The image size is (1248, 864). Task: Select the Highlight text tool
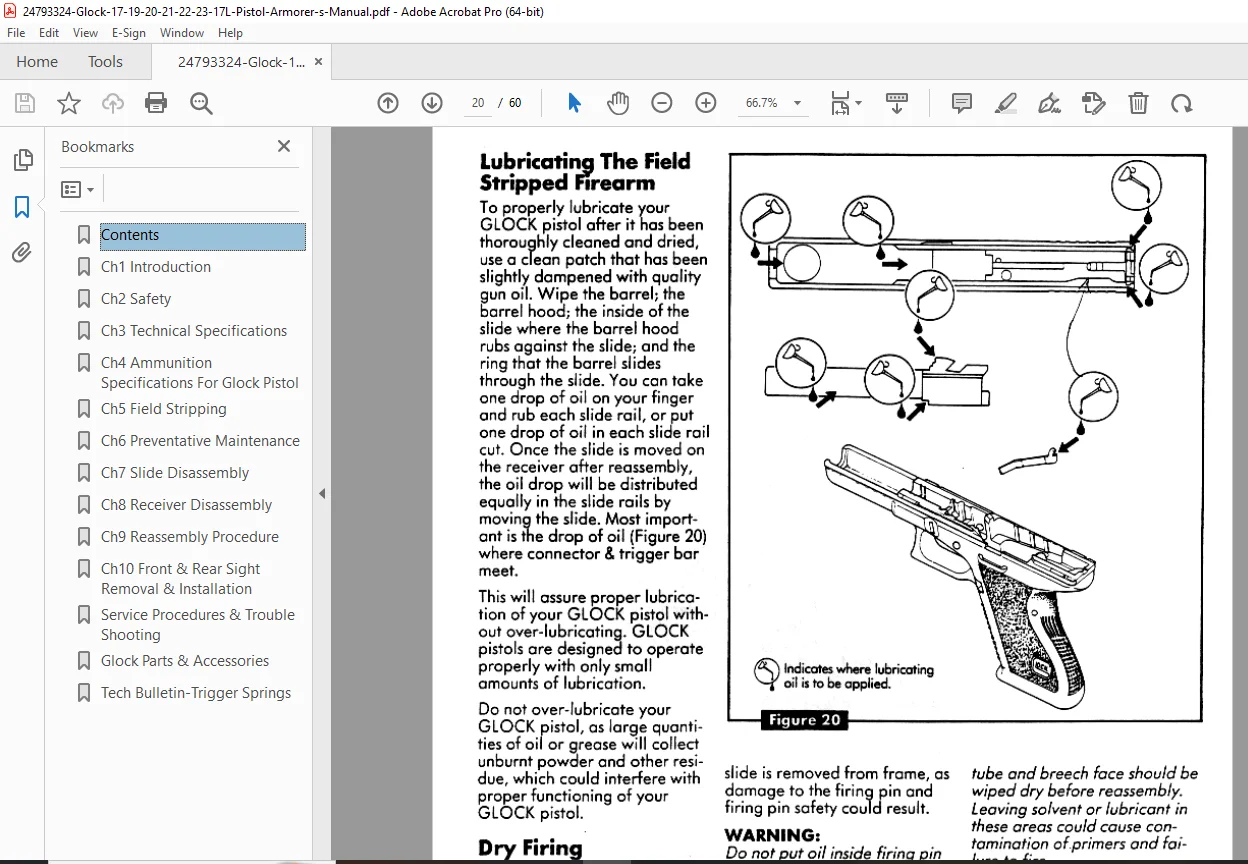coord(1006,103)
